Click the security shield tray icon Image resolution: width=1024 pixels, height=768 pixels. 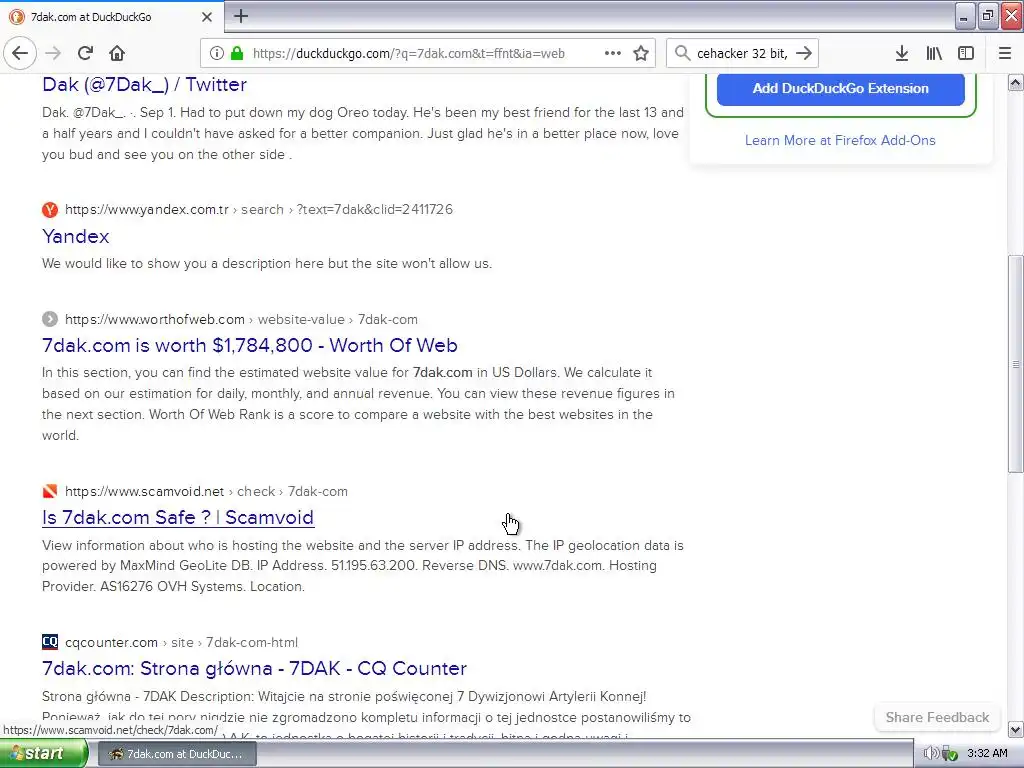(951, 754)
